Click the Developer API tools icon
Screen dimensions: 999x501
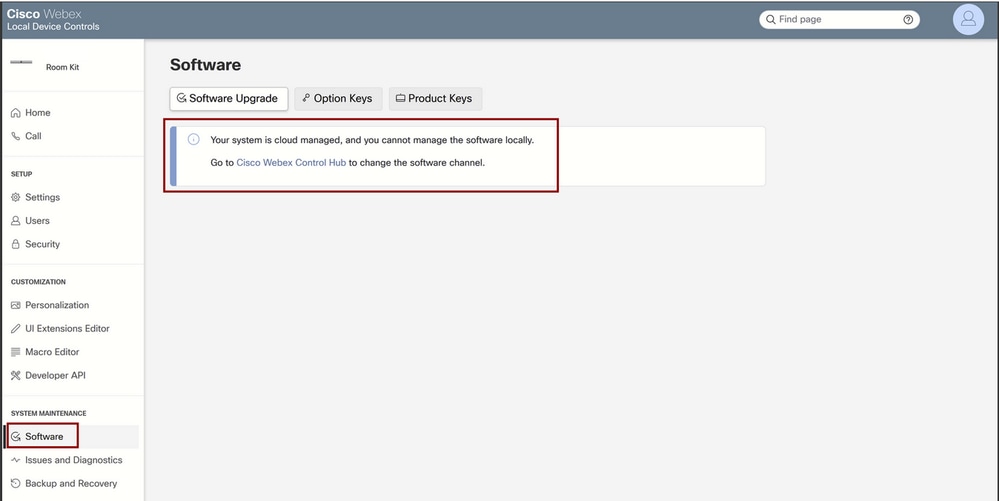pyautogui.click(x=16, y=375)
